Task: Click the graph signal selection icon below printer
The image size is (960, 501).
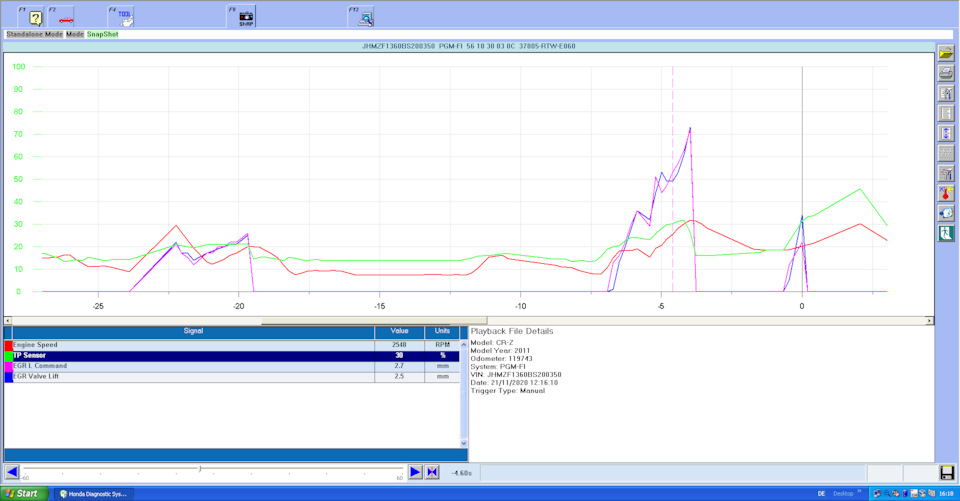Action: click(946, 94)
